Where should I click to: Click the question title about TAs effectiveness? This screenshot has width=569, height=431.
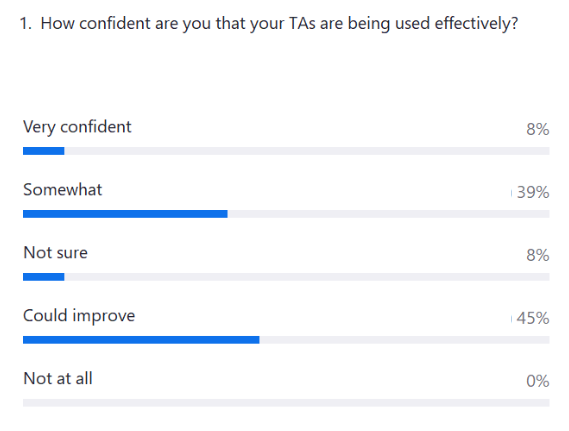pyautogui.click(x=279, y=24)
